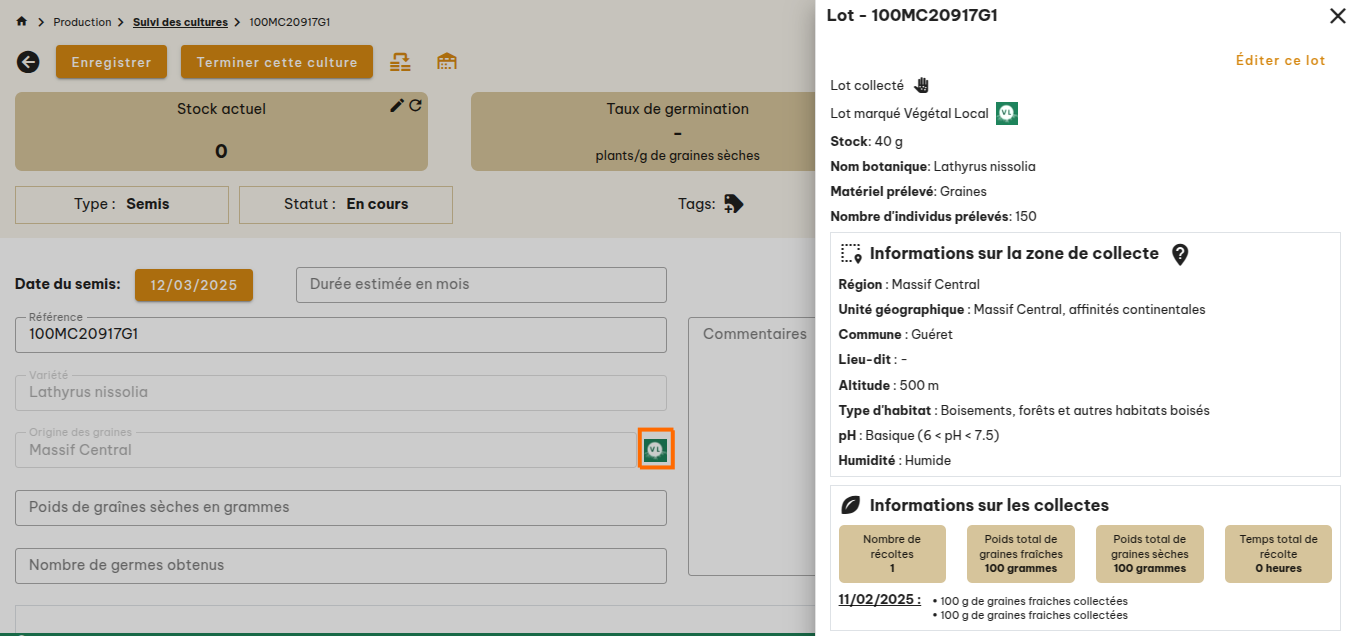Close the Lot details side panel

tap(1337, 16)
